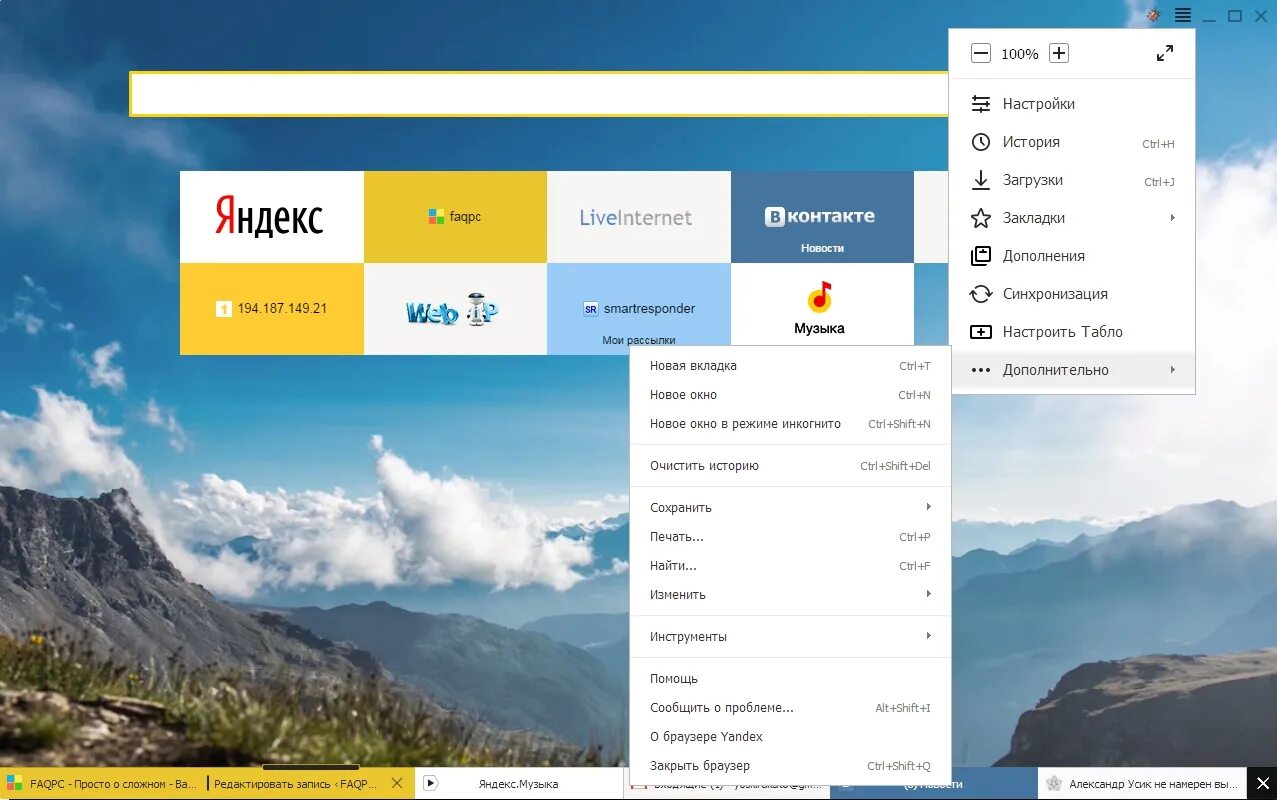Choose Закрыть браузер

point(790,766)
